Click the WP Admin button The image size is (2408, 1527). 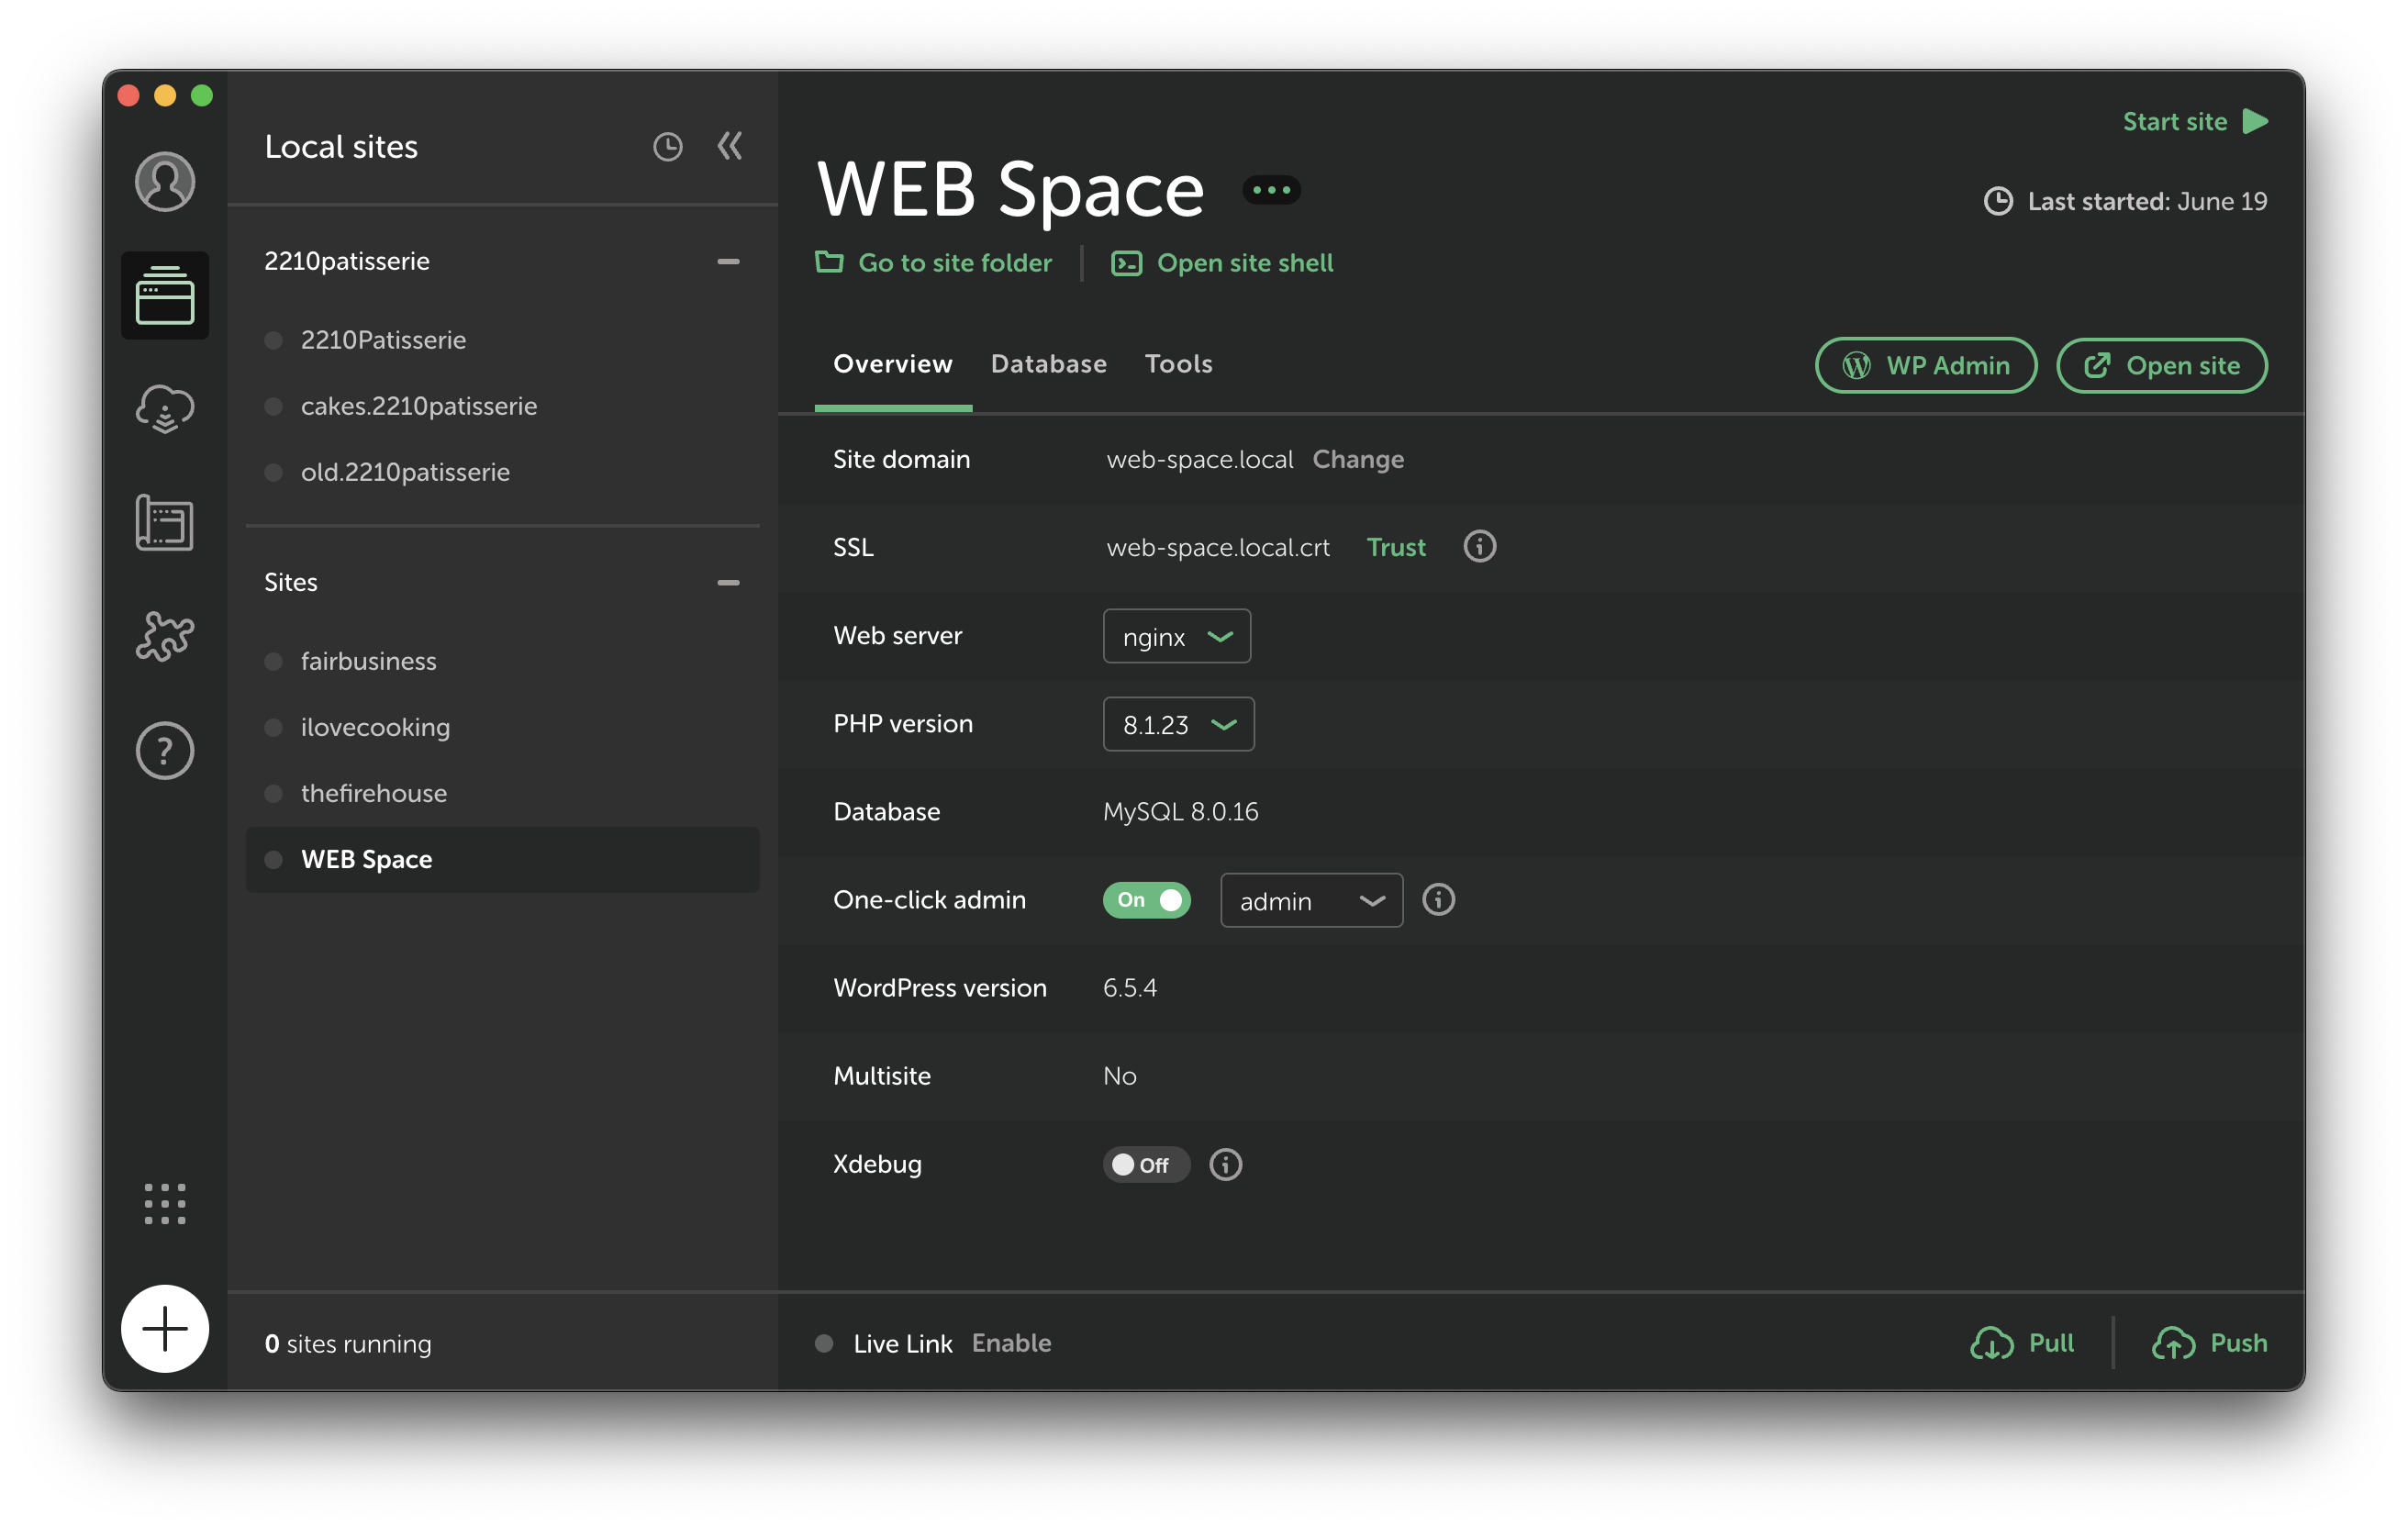[x=1925, y=366]
